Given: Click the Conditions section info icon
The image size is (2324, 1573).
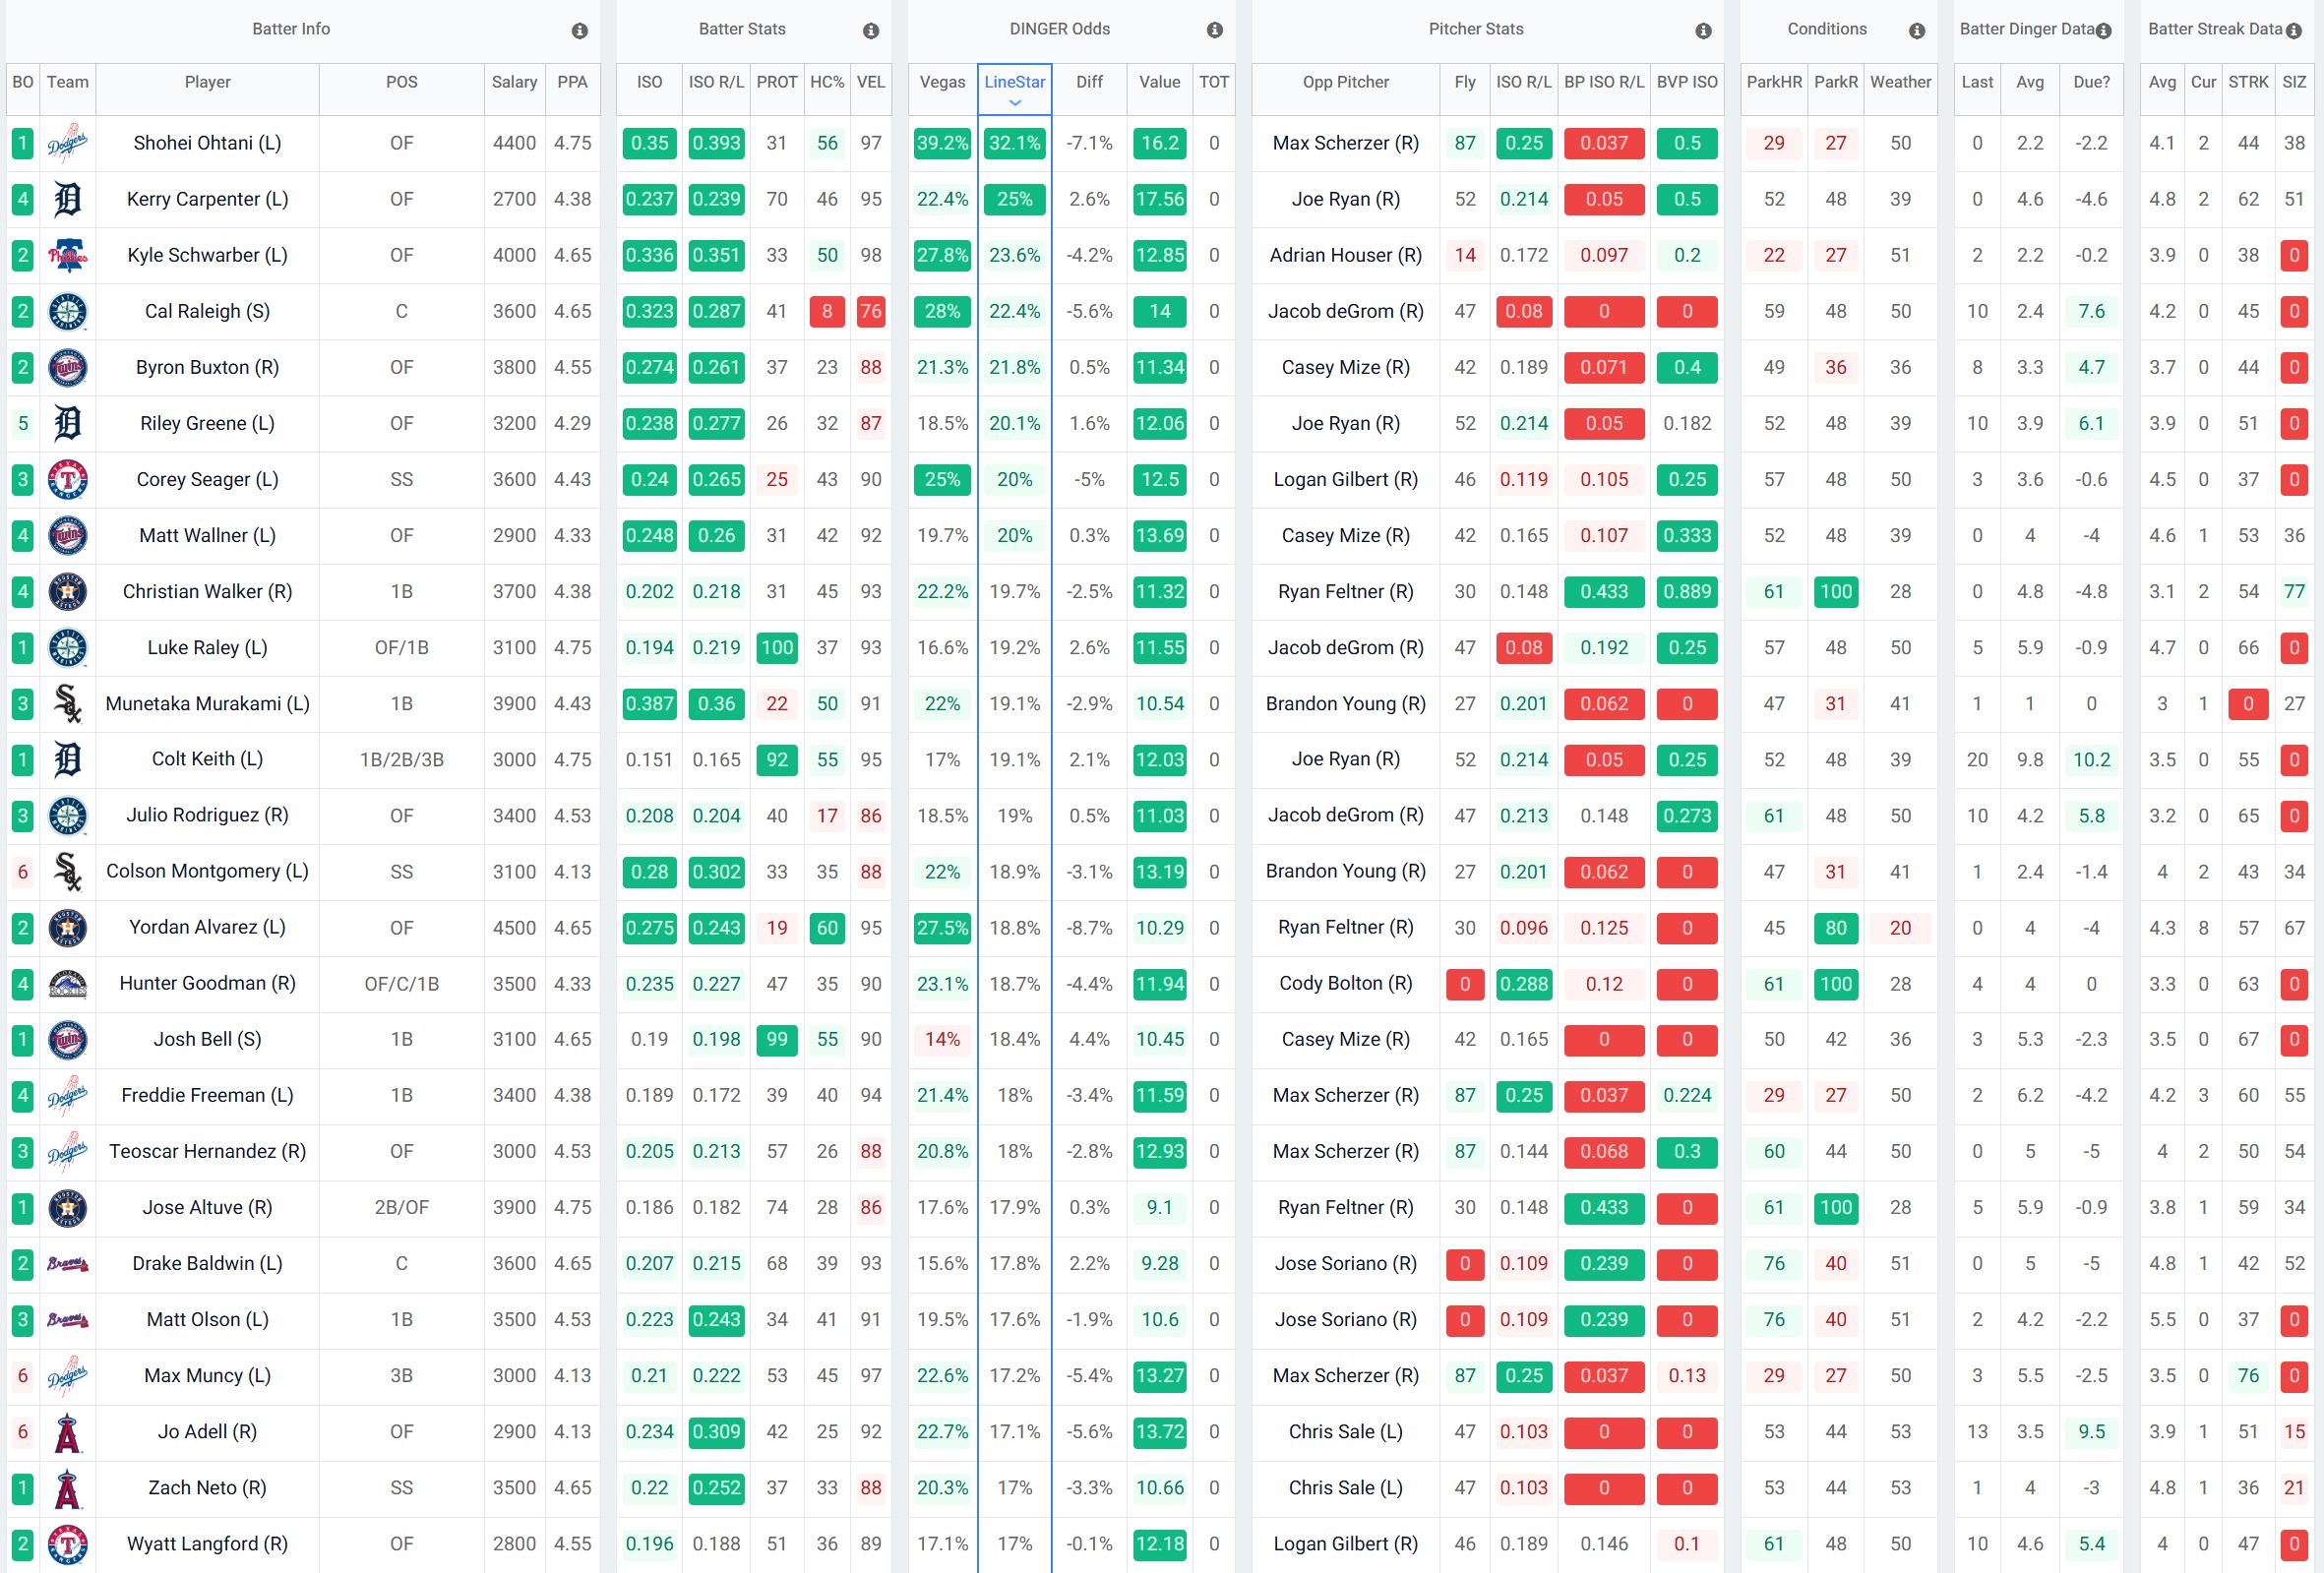Looking at the screenshot, I should click(x=1916, y=31).
